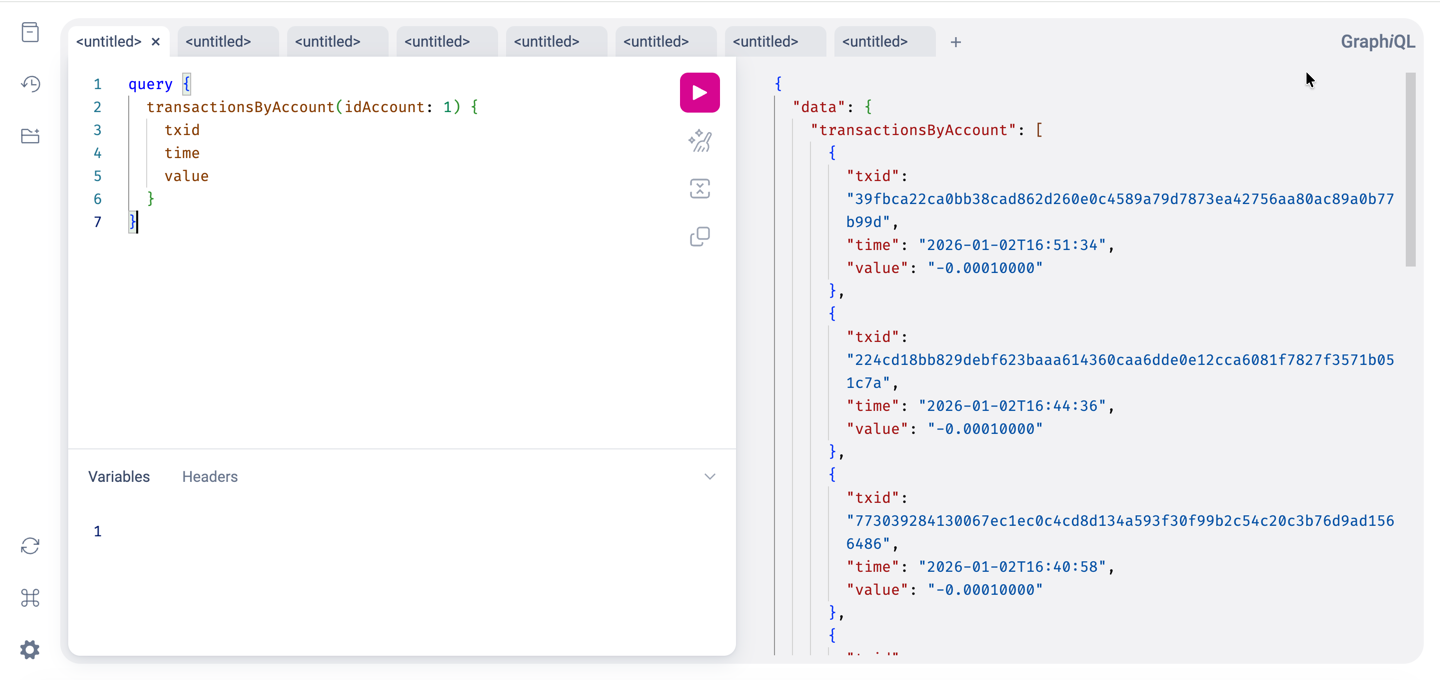Open a new query tab with the plus
1440x680 pixels.
coord(955,41)
